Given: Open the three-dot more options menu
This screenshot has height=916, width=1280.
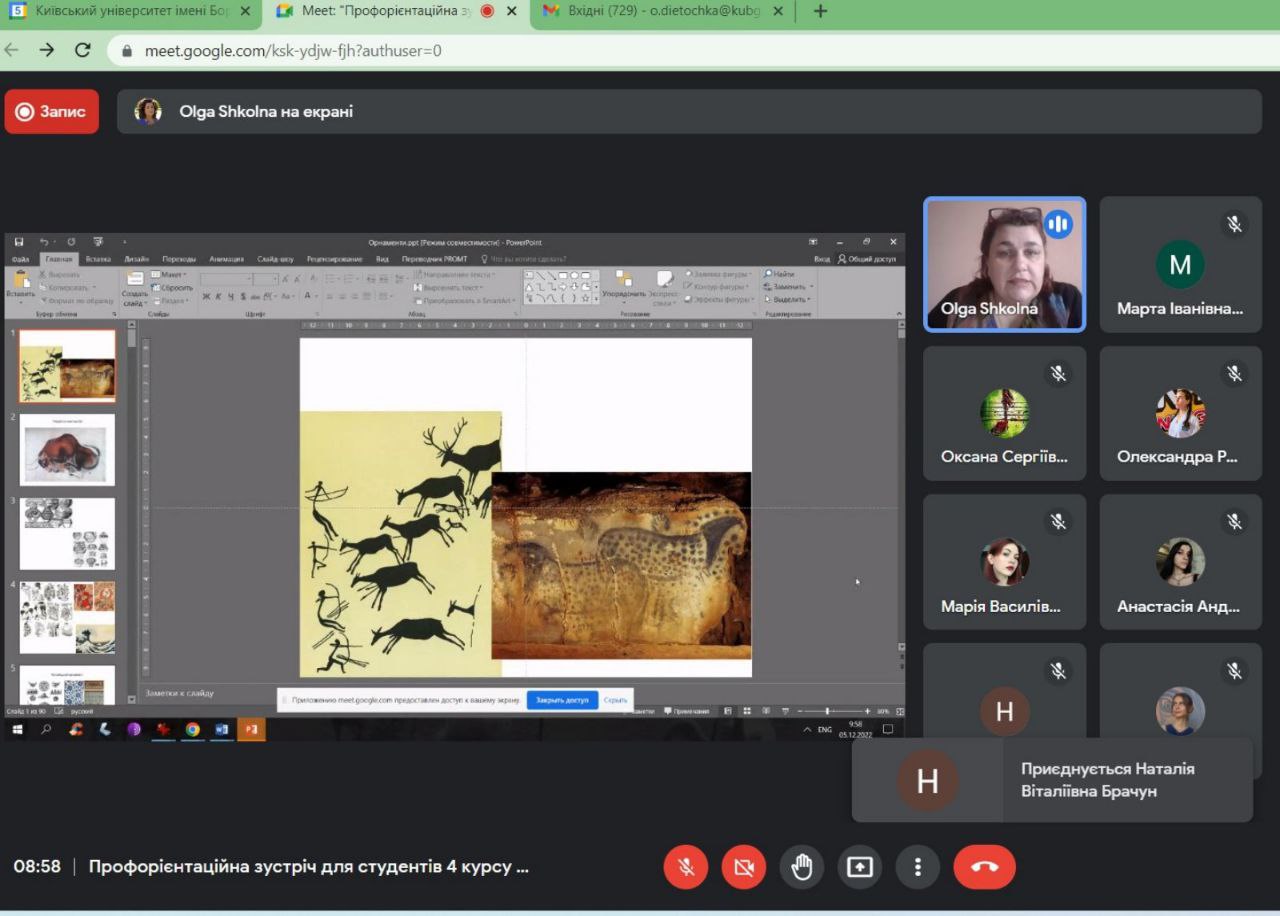Looking at the screenshot, I should pyautogui.click(x=917, y=867).
